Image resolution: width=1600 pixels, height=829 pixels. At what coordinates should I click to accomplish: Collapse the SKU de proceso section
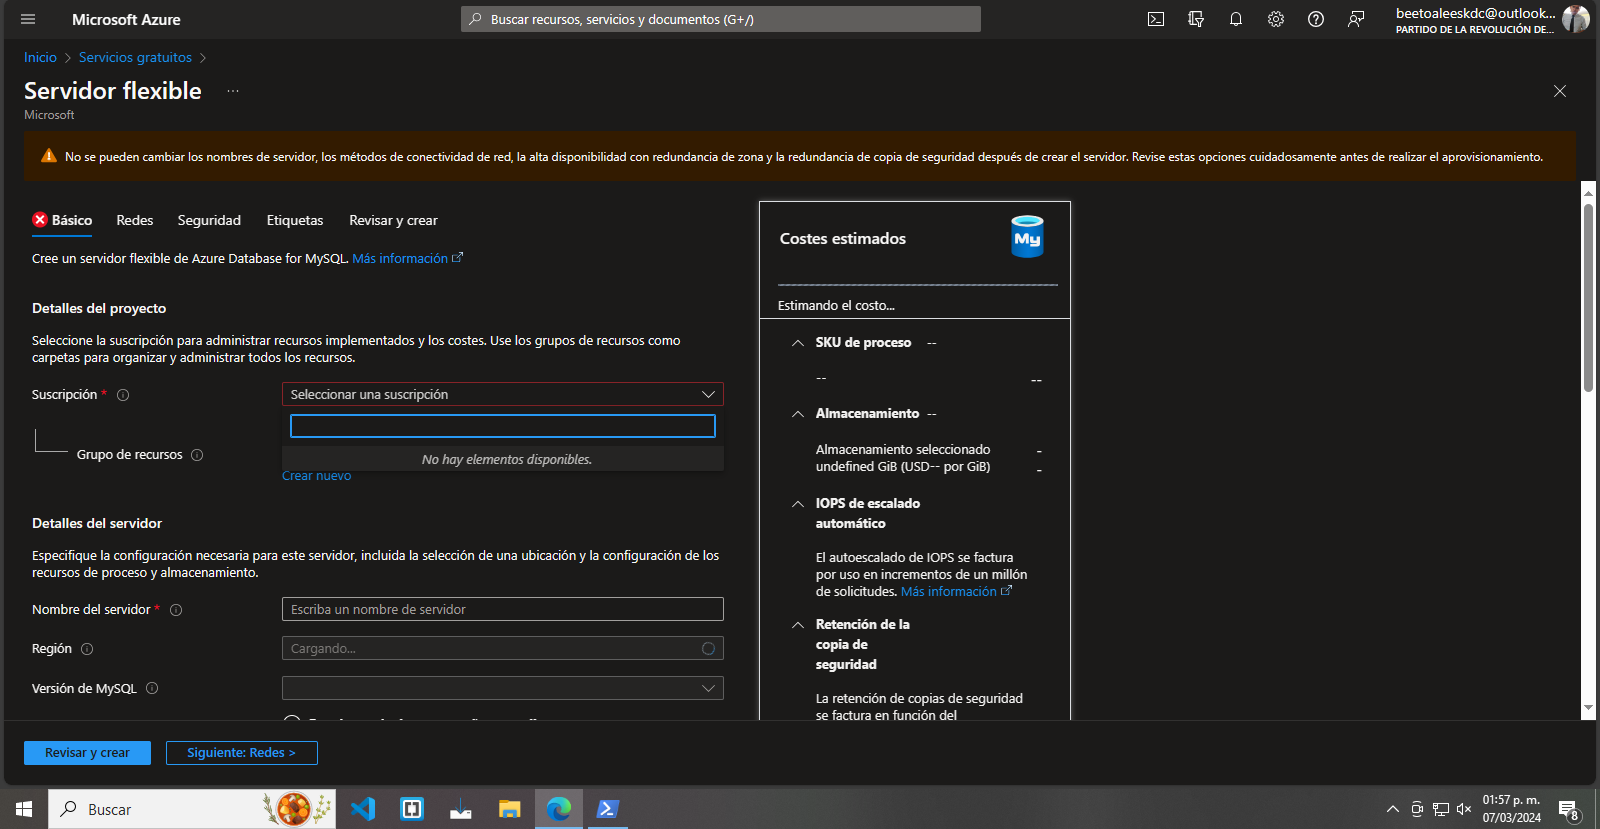point(798,343)
